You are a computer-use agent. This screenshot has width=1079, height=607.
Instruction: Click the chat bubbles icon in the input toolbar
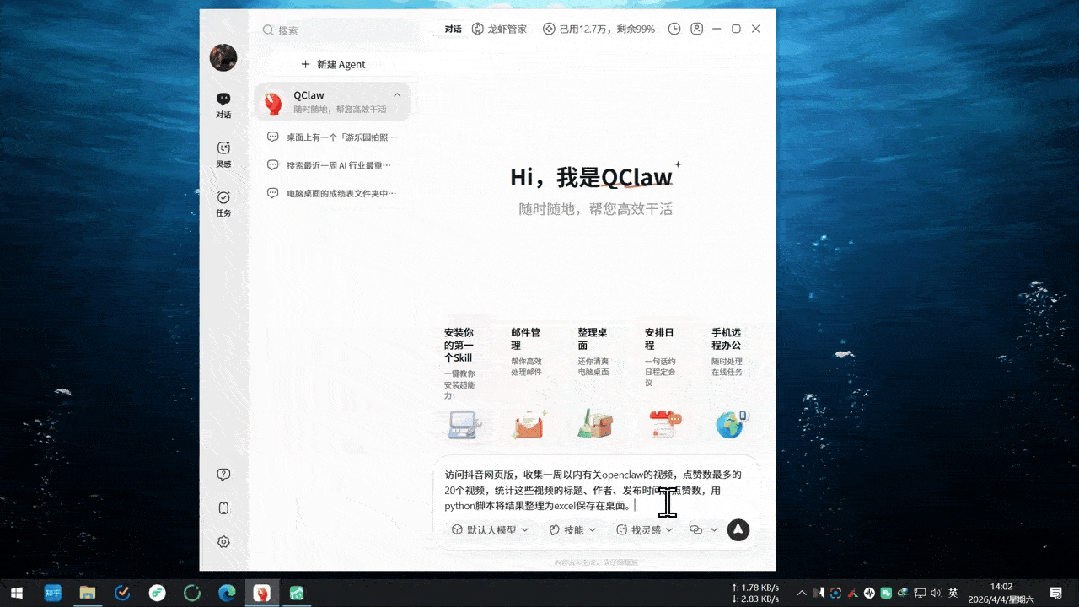coord(696,530)
